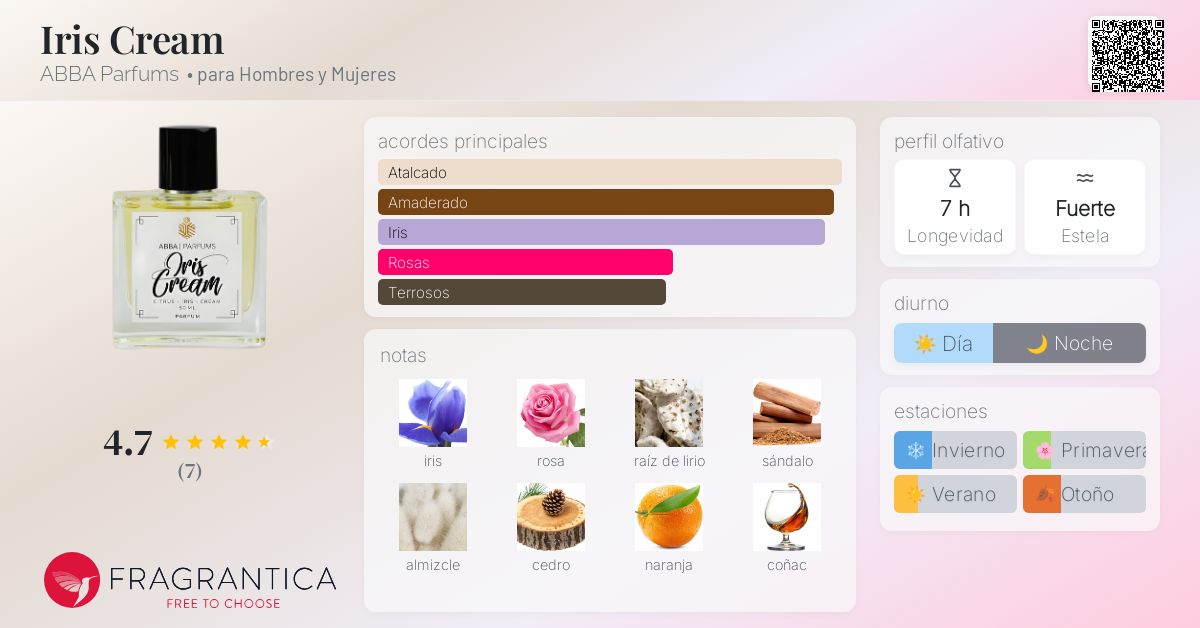Open the ABBA Parfums brand link
The image size is (1200, 628).
coord(109,74)
